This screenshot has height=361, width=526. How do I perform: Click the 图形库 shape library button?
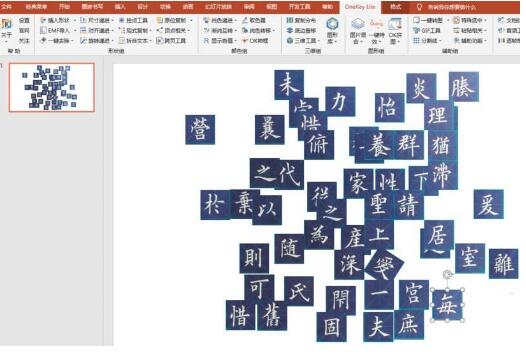[x=332, y=32]
